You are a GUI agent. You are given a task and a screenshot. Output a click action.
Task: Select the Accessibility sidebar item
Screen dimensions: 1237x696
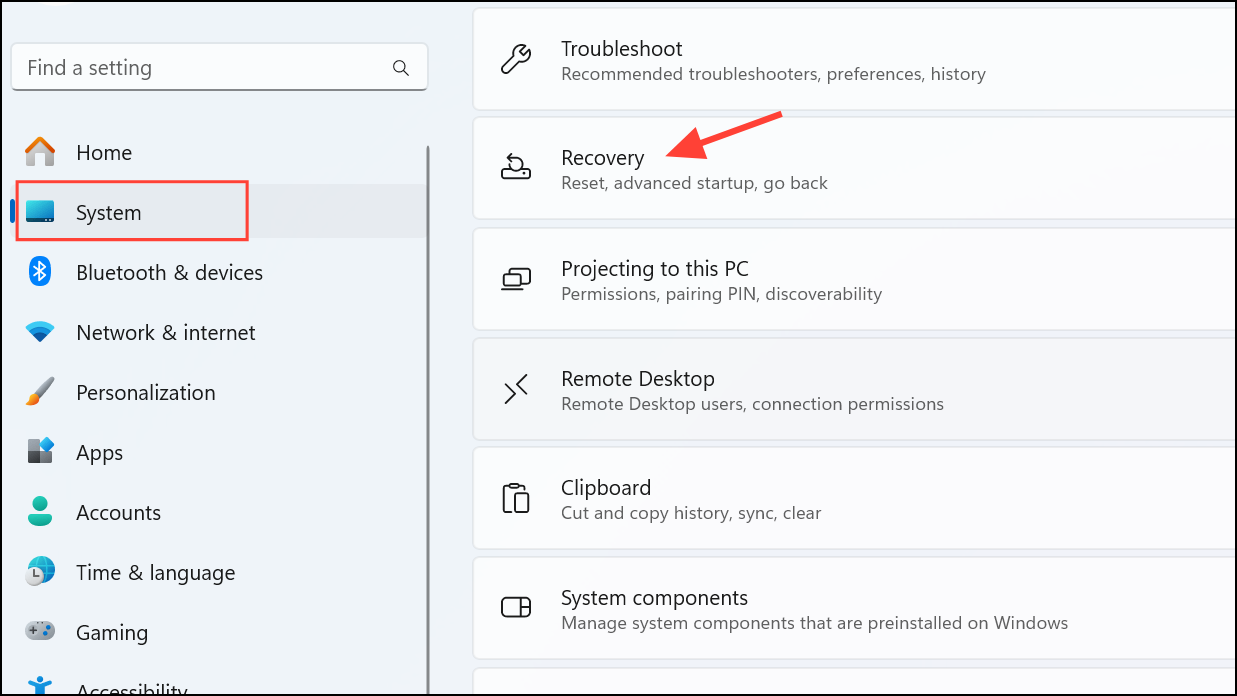coord(131,686)
